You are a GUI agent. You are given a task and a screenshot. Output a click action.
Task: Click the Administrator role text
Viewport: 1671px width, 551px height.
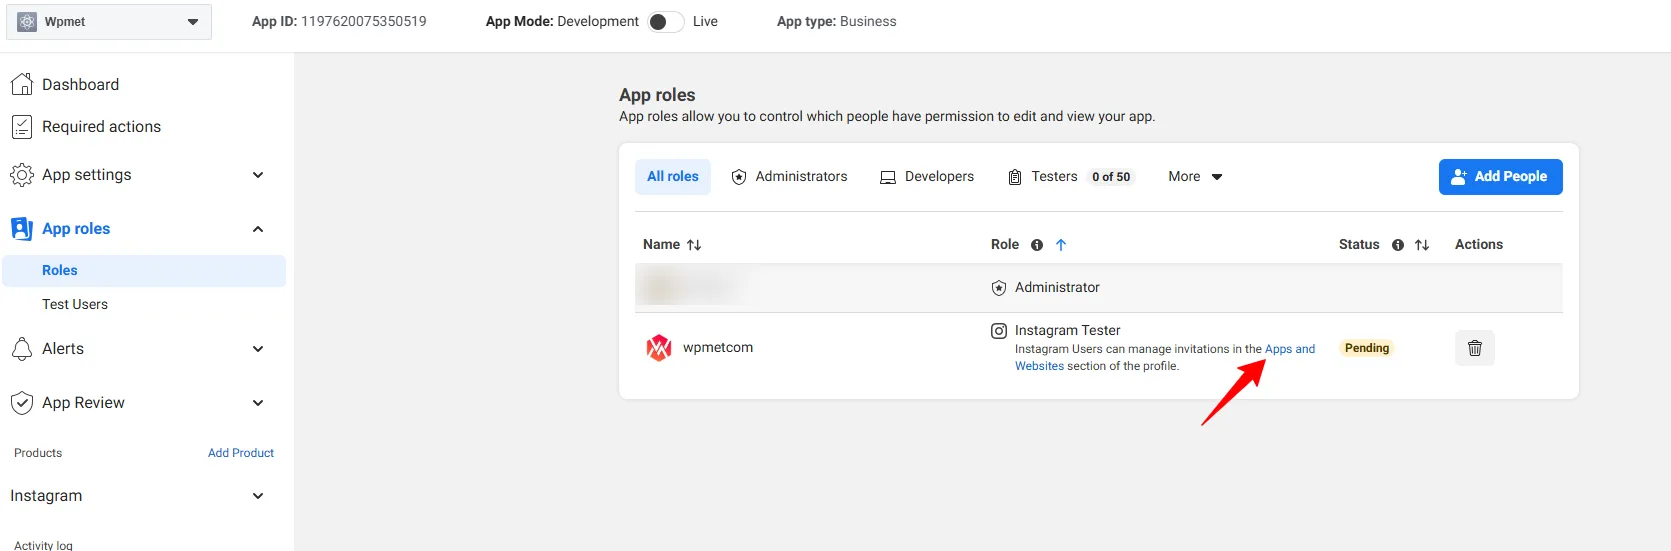coord(1057,288)
